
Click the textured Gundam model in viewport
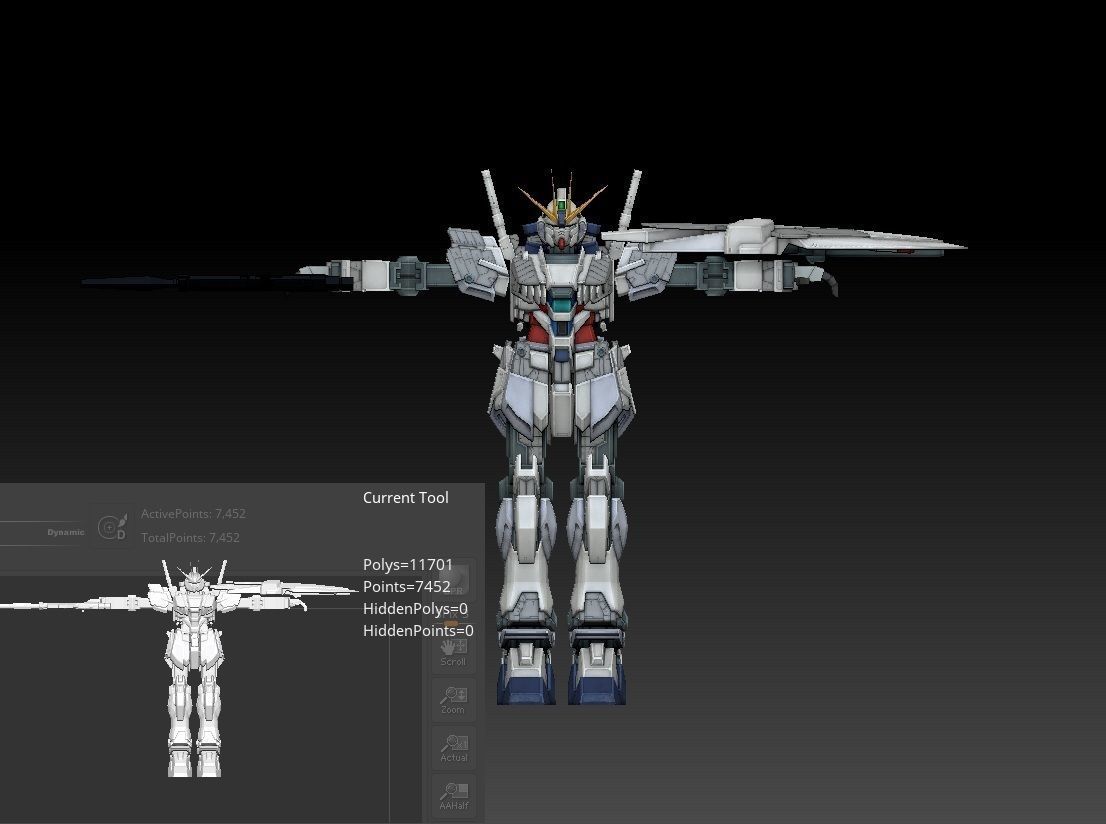tap(561, 395)
